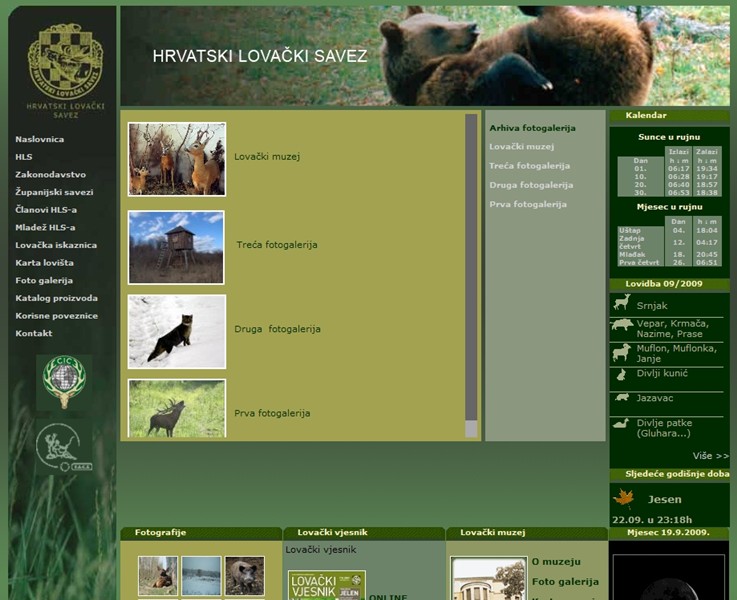Click the autumn leaf icon beside Jesen
737x600 pixels.
point(624,499)
